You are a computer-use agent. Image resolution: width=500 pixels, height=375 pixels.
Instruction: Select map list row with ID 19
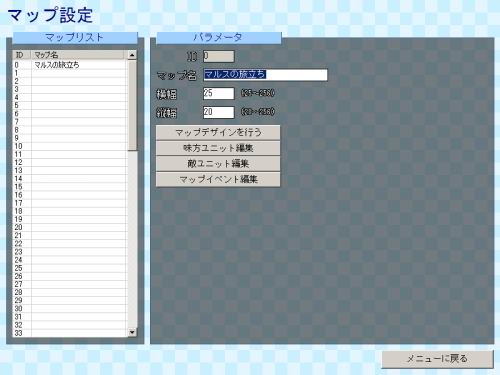(70, 219)
